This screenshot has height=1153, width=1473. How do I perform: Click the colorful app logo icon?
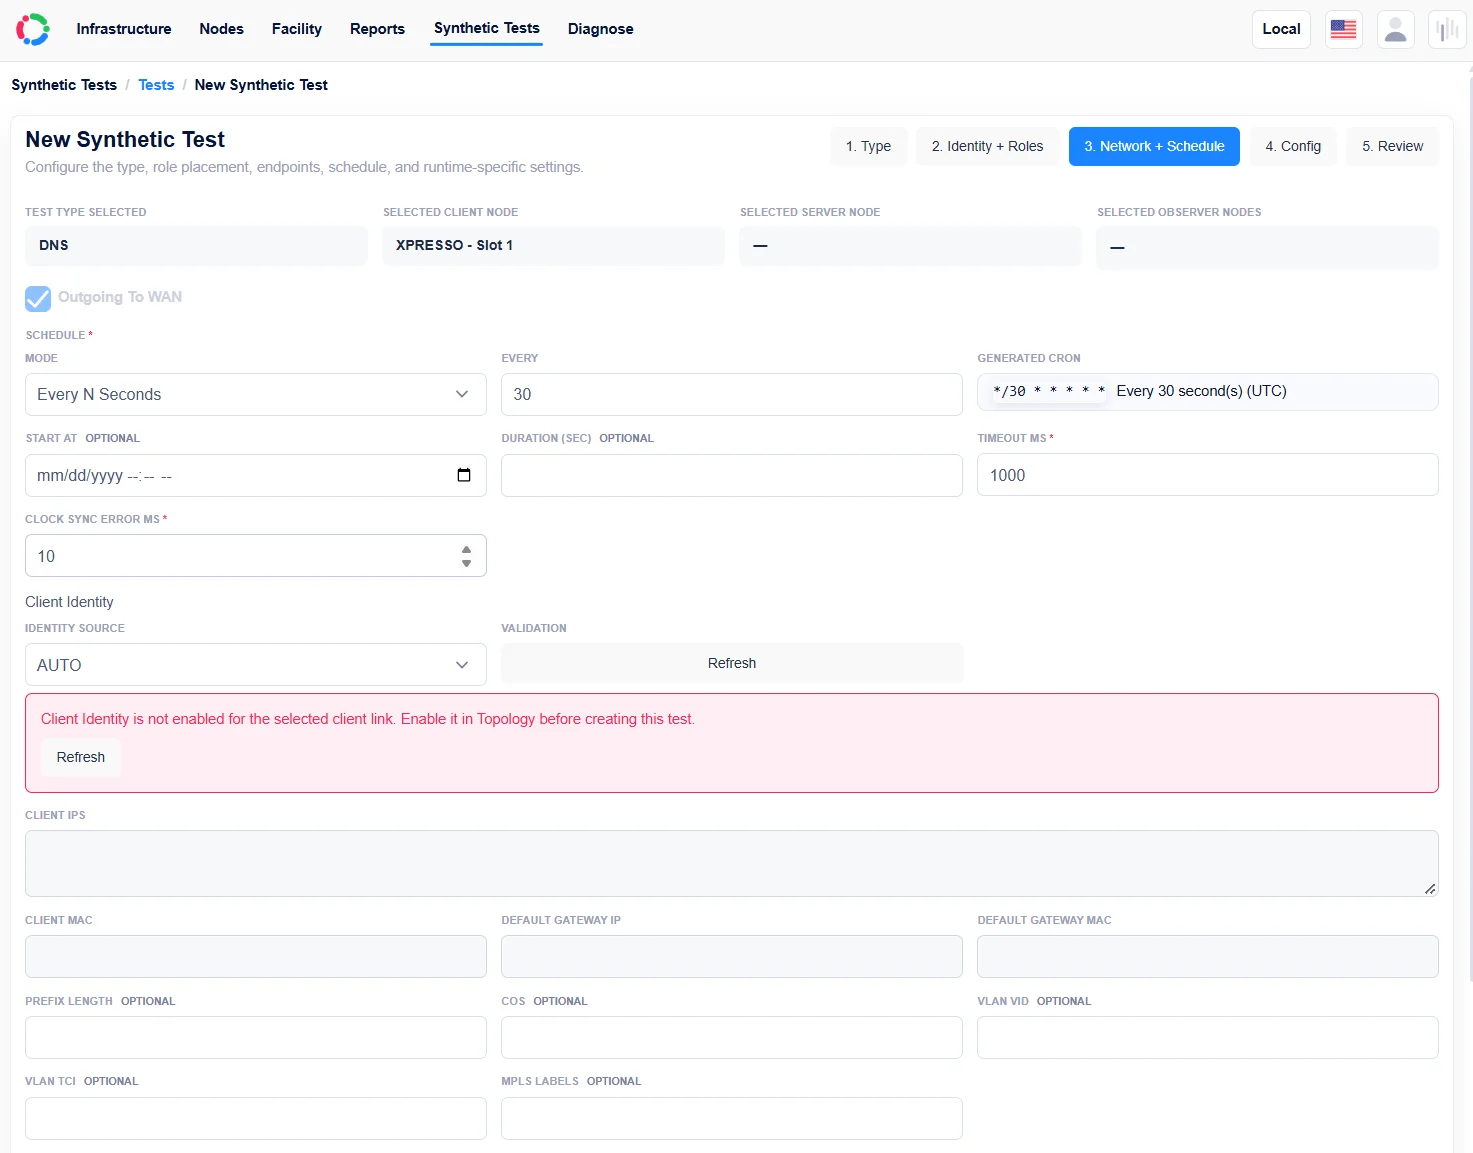(33, 29)
